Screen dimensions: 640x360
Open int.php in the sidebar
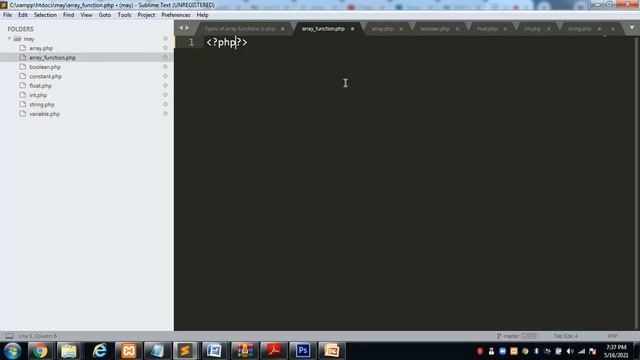pos(38,95)
